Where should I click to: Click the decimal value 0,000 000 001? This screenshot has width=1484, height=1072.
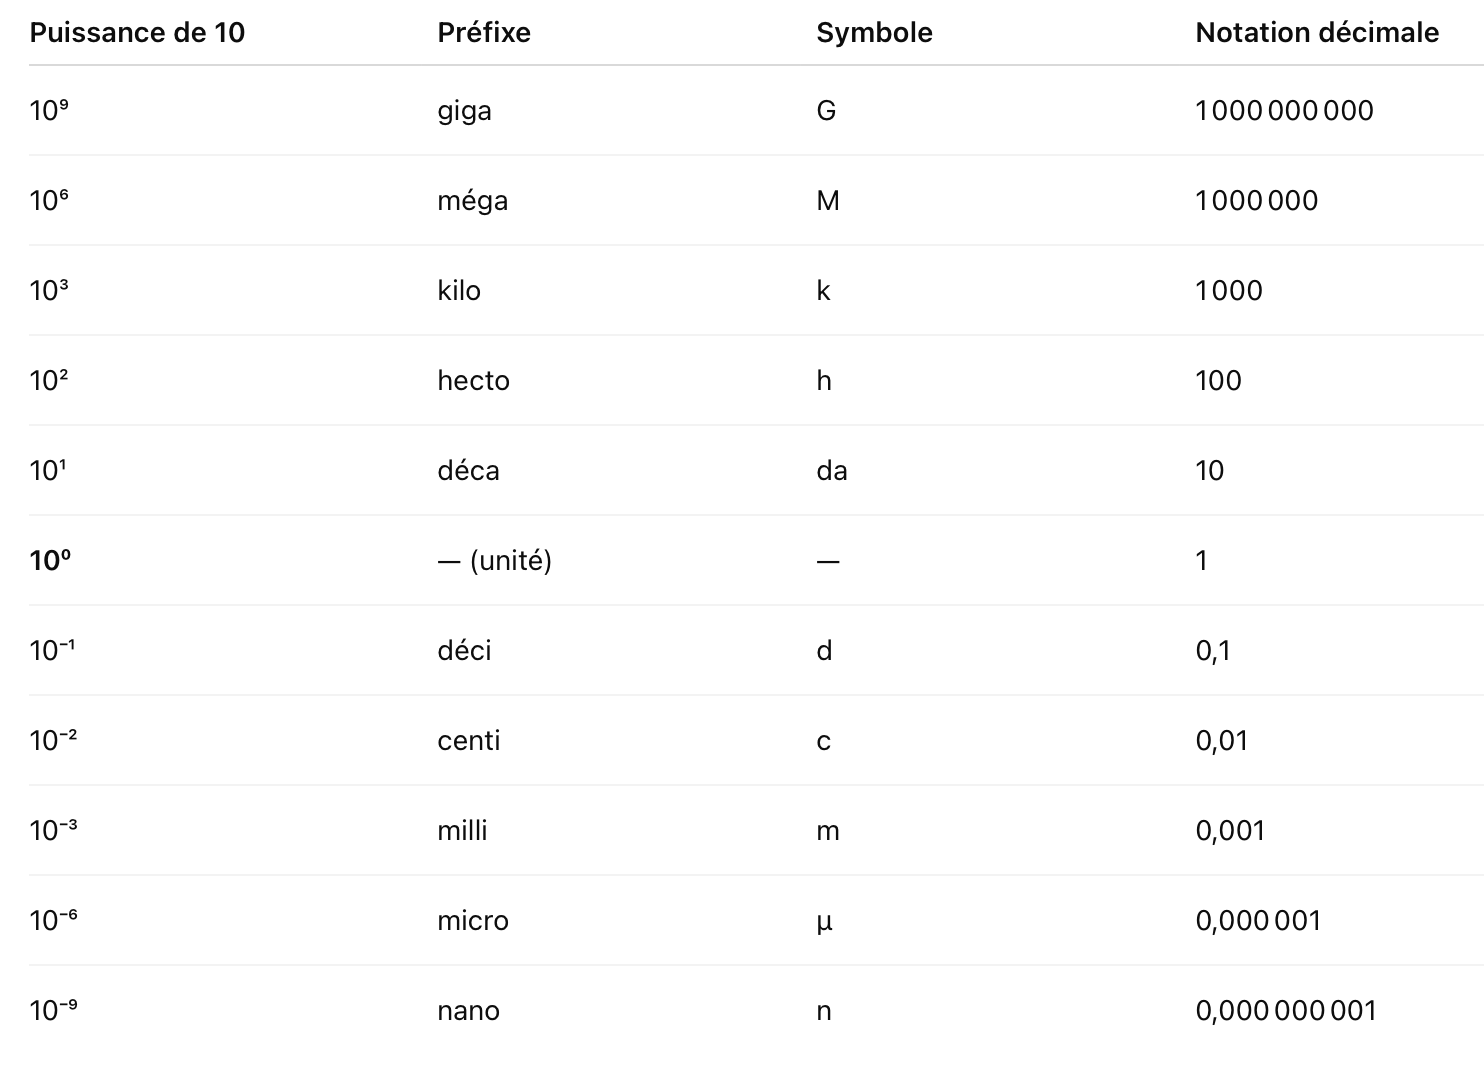click(x=1286, y=1010)
